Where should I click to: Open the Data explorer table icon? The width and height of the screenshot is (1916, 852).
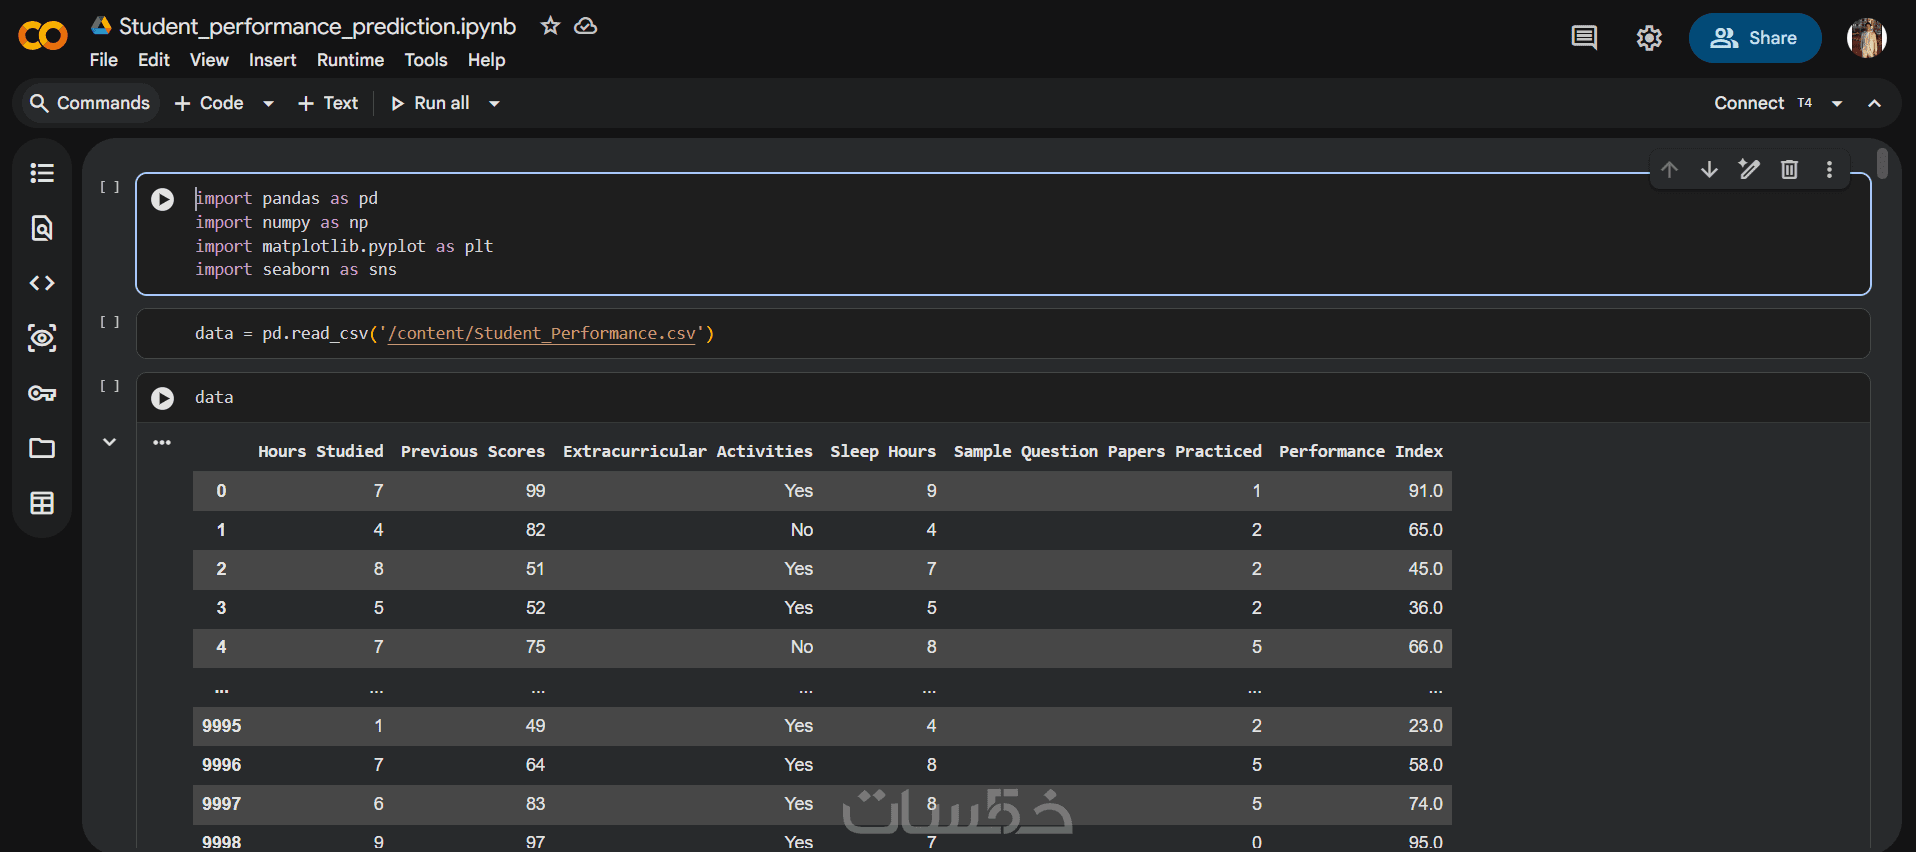pos(42,503)
